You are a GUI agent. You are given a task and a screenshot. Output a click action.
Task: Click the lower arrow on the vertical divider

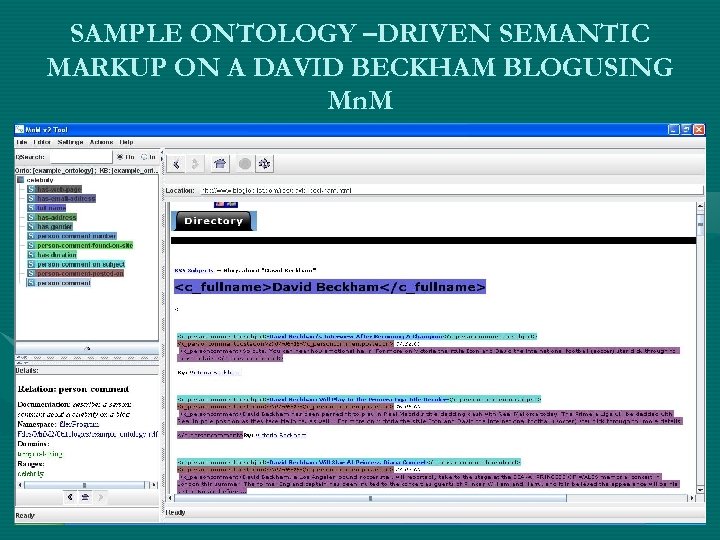point(162,159)
